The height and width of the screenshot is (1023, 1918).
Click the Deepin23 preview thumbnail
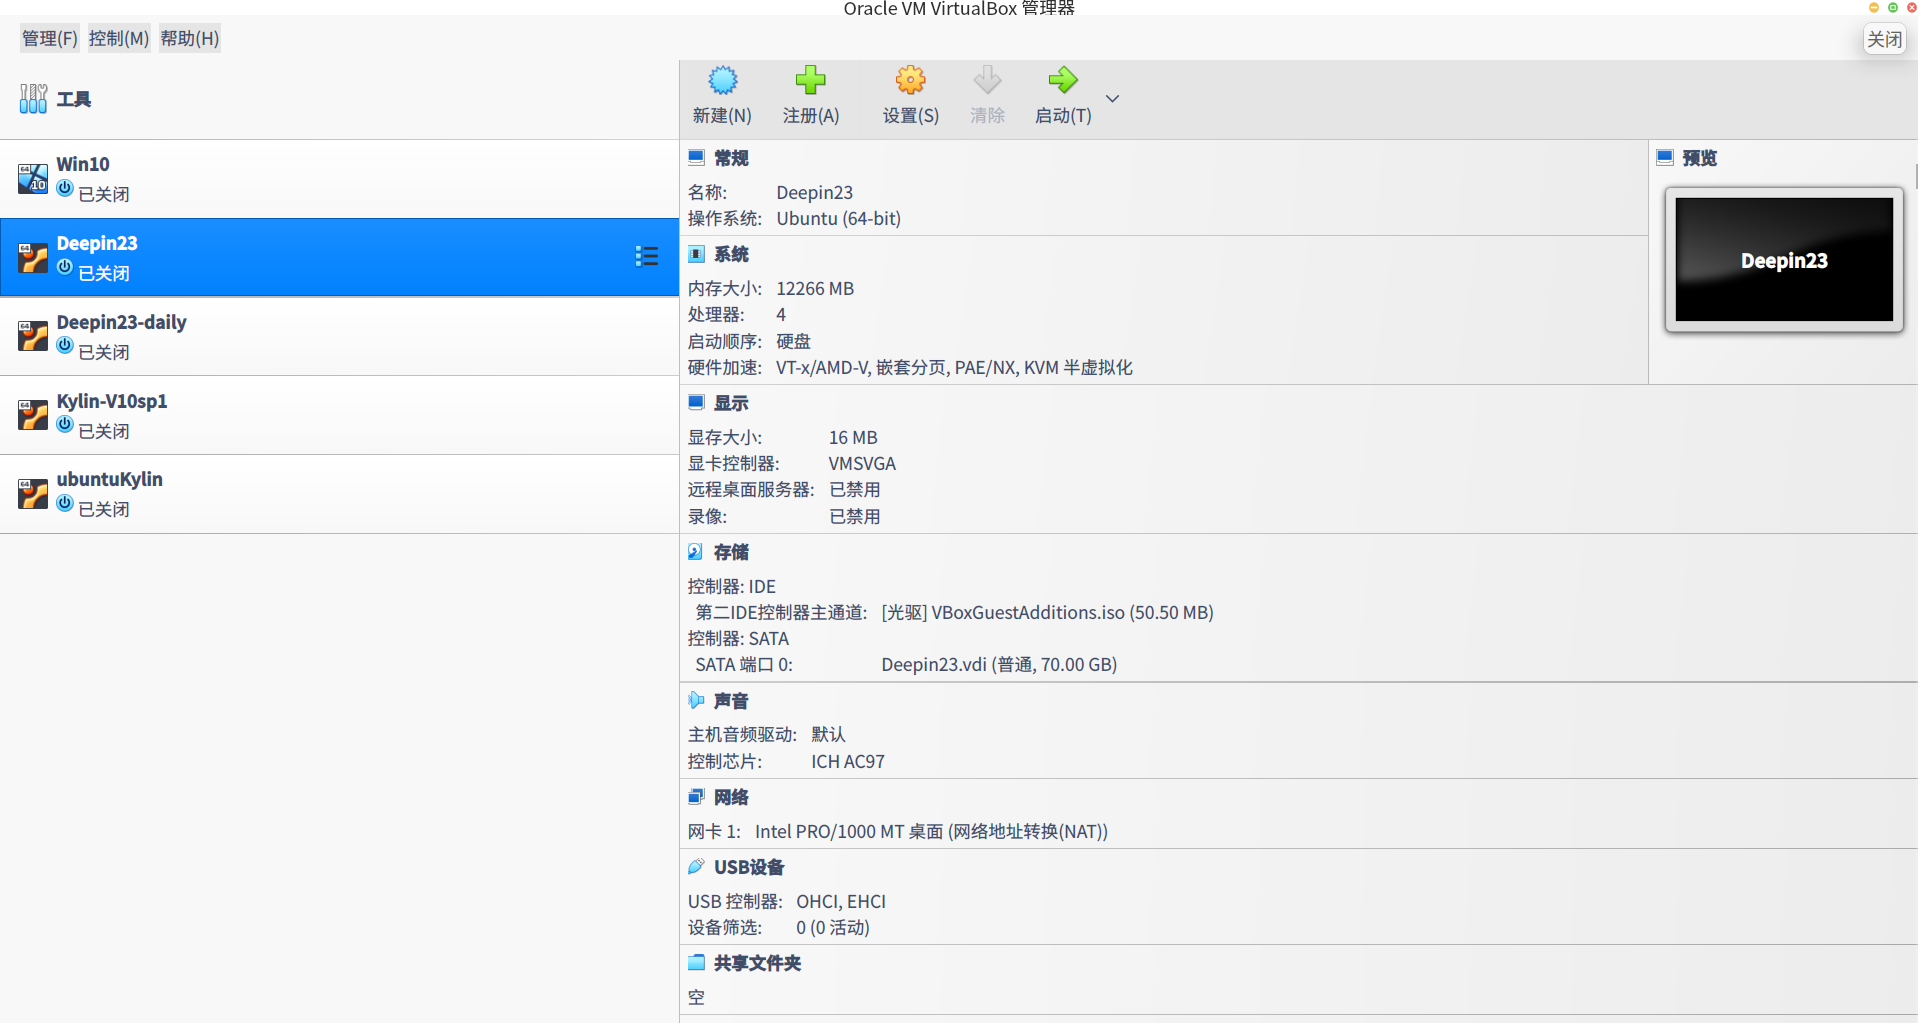pos(1784,259)
